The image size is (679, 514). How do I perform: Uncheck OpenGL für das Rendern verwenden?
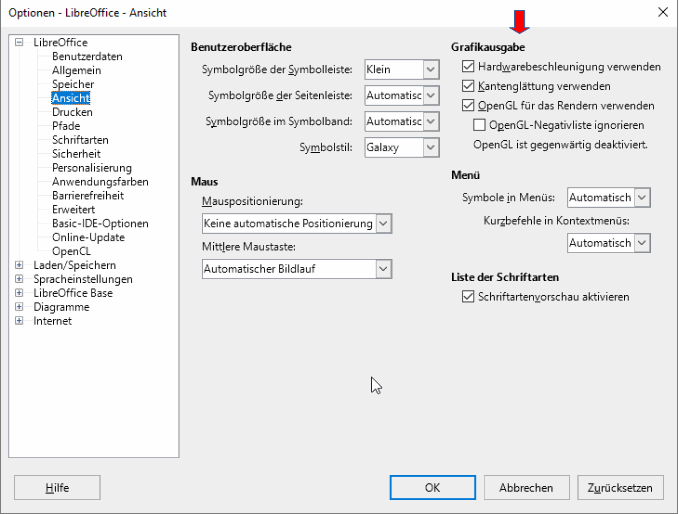click(x=468, y=105)
